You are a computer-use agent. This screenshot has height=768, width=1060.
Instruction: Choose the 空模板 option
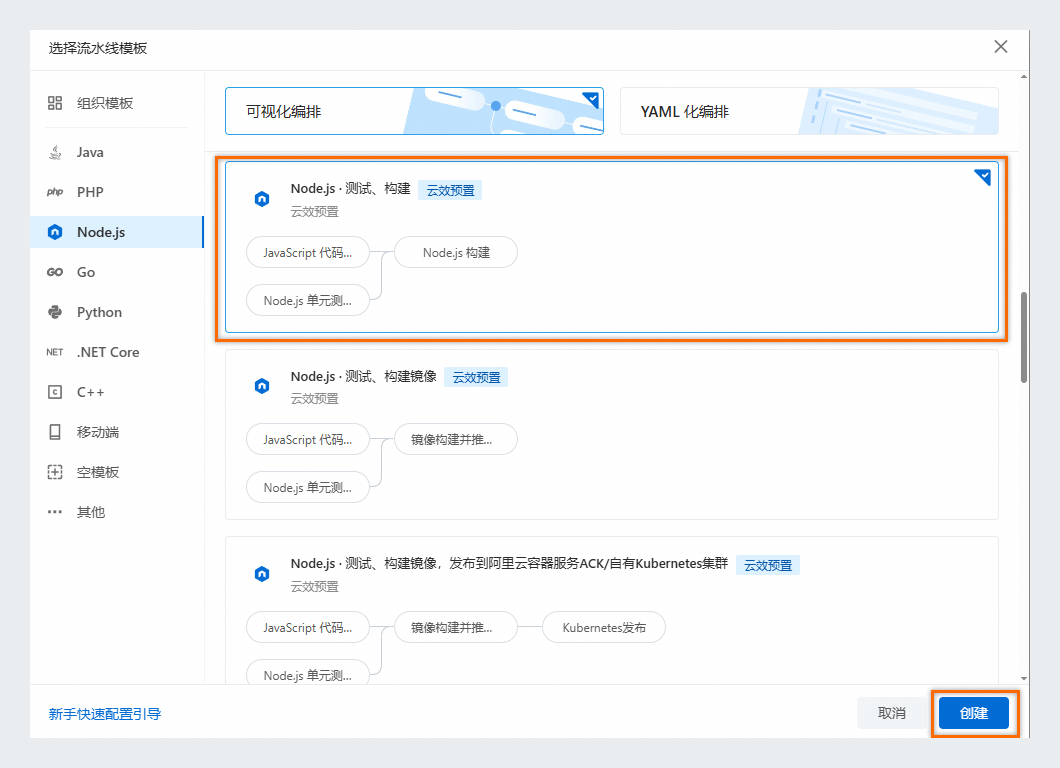pos(116,472)
